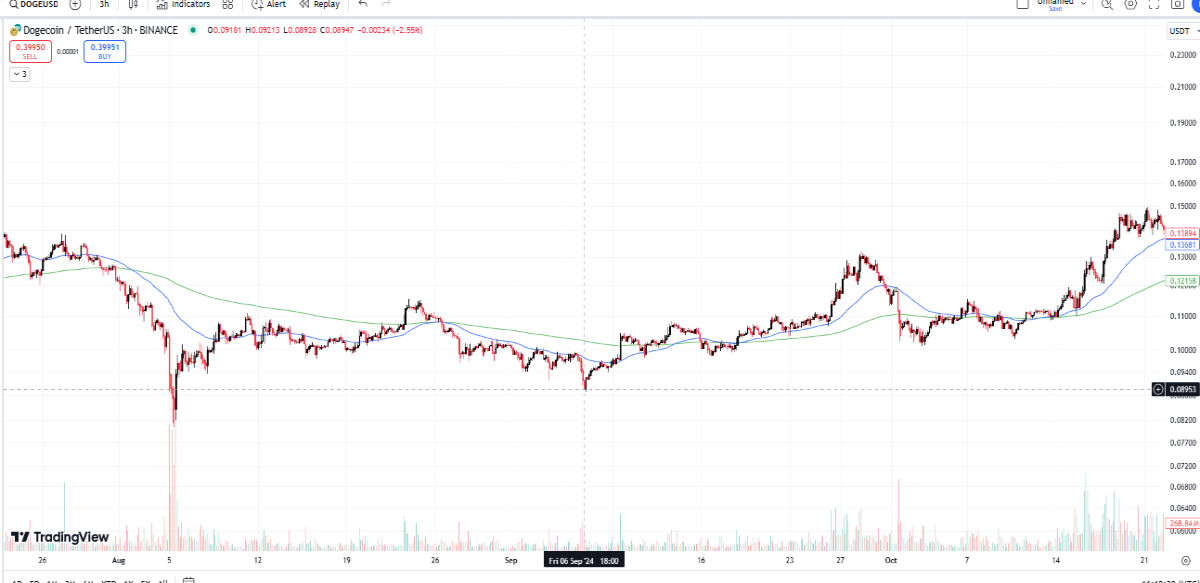The image size is (1200, 583).
Task: Open the 3h interval selector
Action: 104,4
